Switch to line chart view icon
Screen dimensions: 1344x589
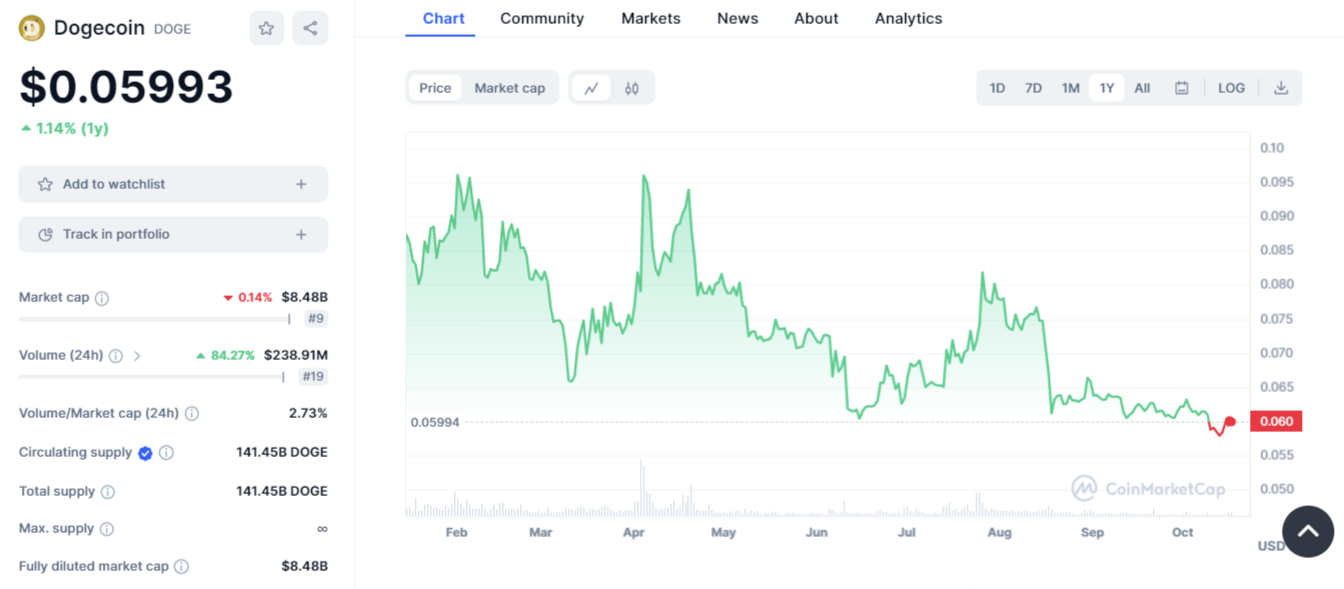591,88
